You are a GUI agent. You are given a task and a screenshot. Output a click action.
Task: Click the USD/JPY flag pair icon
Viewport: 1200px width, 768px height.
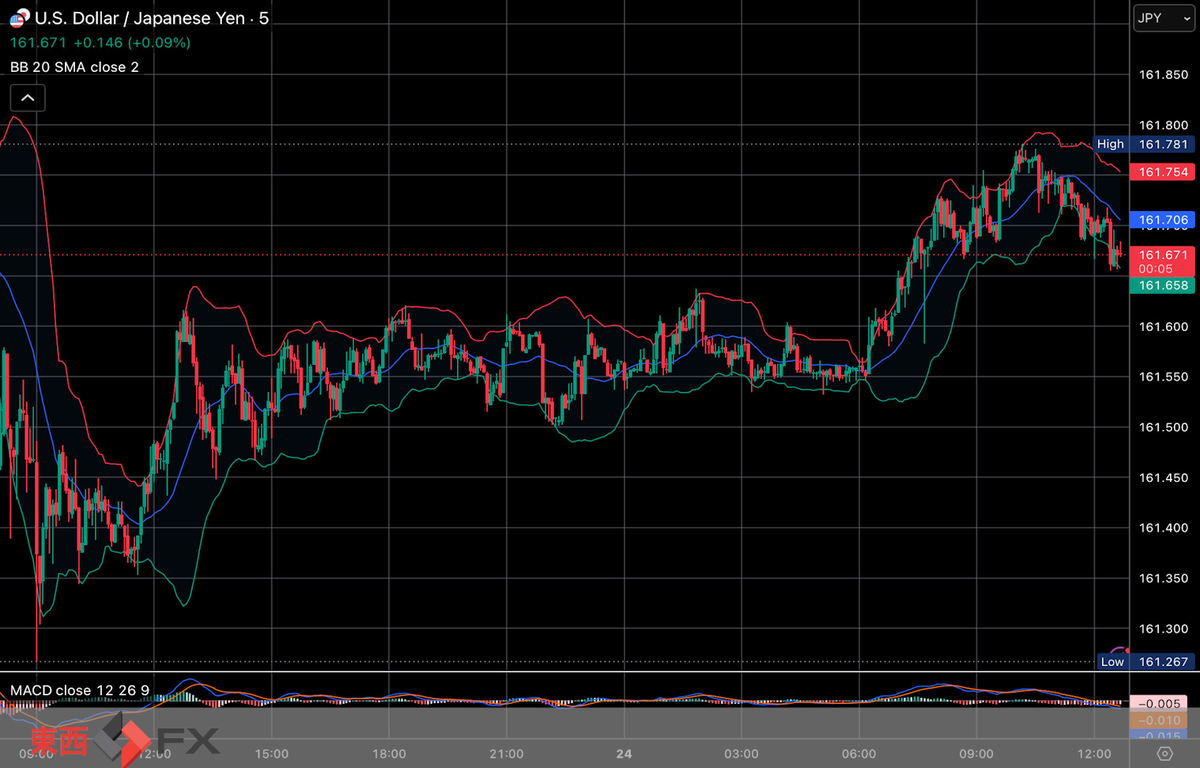tap(18, 18)
